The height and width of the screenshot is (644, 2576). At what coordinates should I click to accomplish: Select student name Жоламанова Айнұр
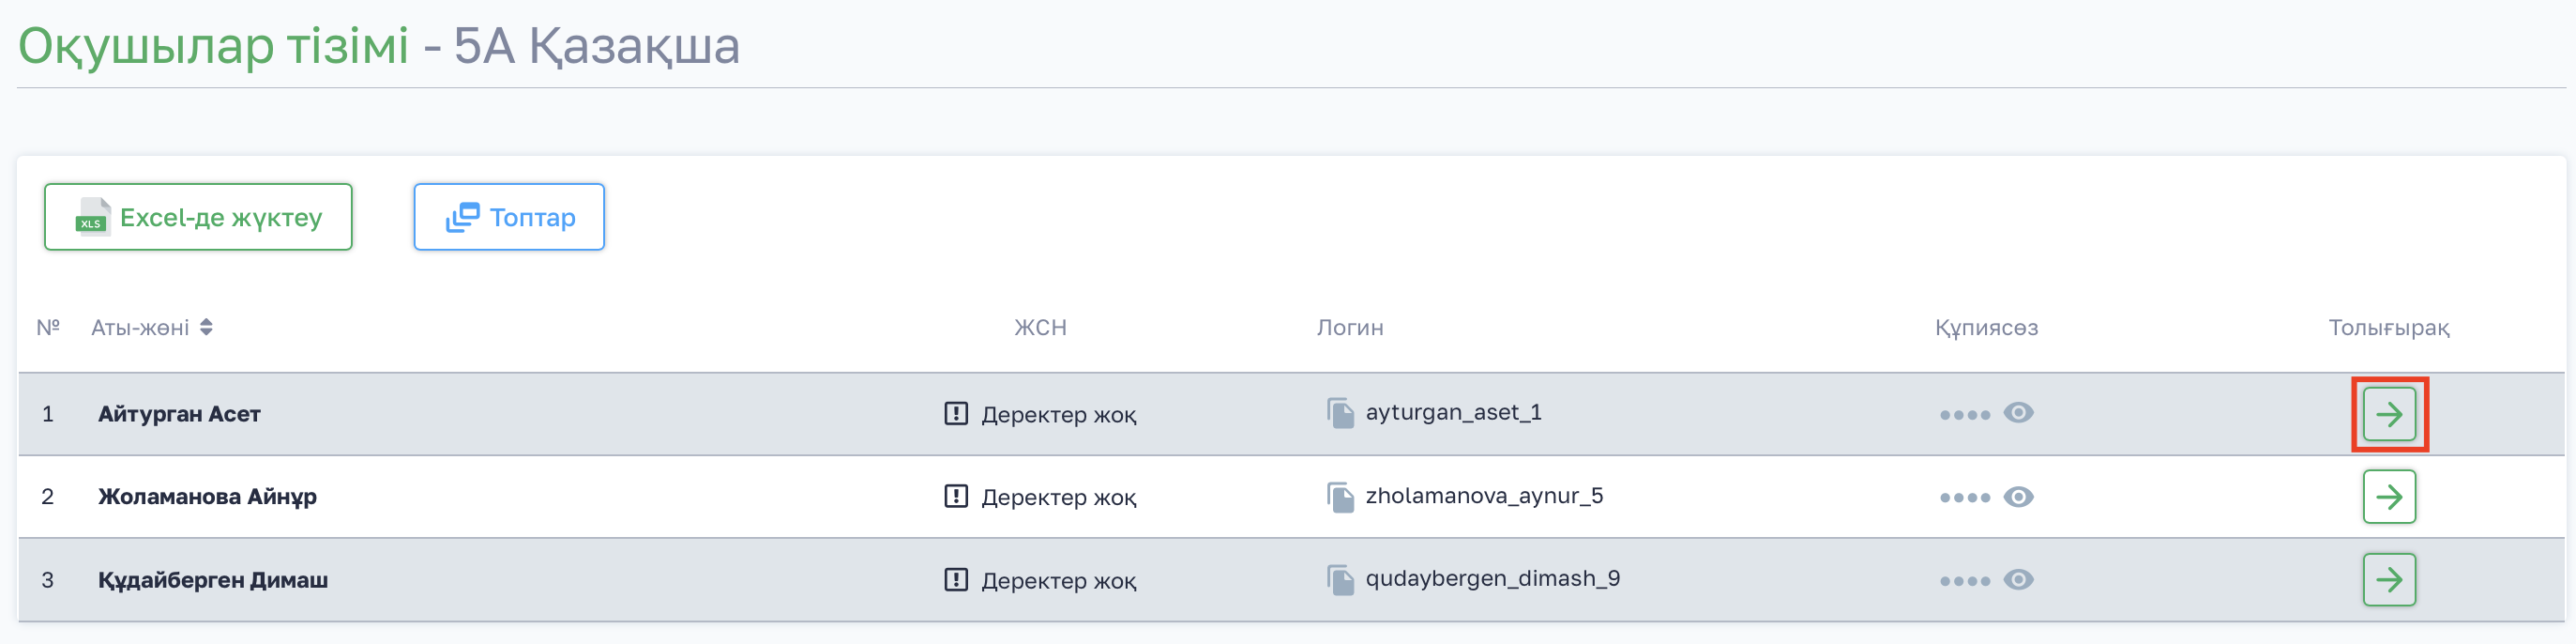207,497
